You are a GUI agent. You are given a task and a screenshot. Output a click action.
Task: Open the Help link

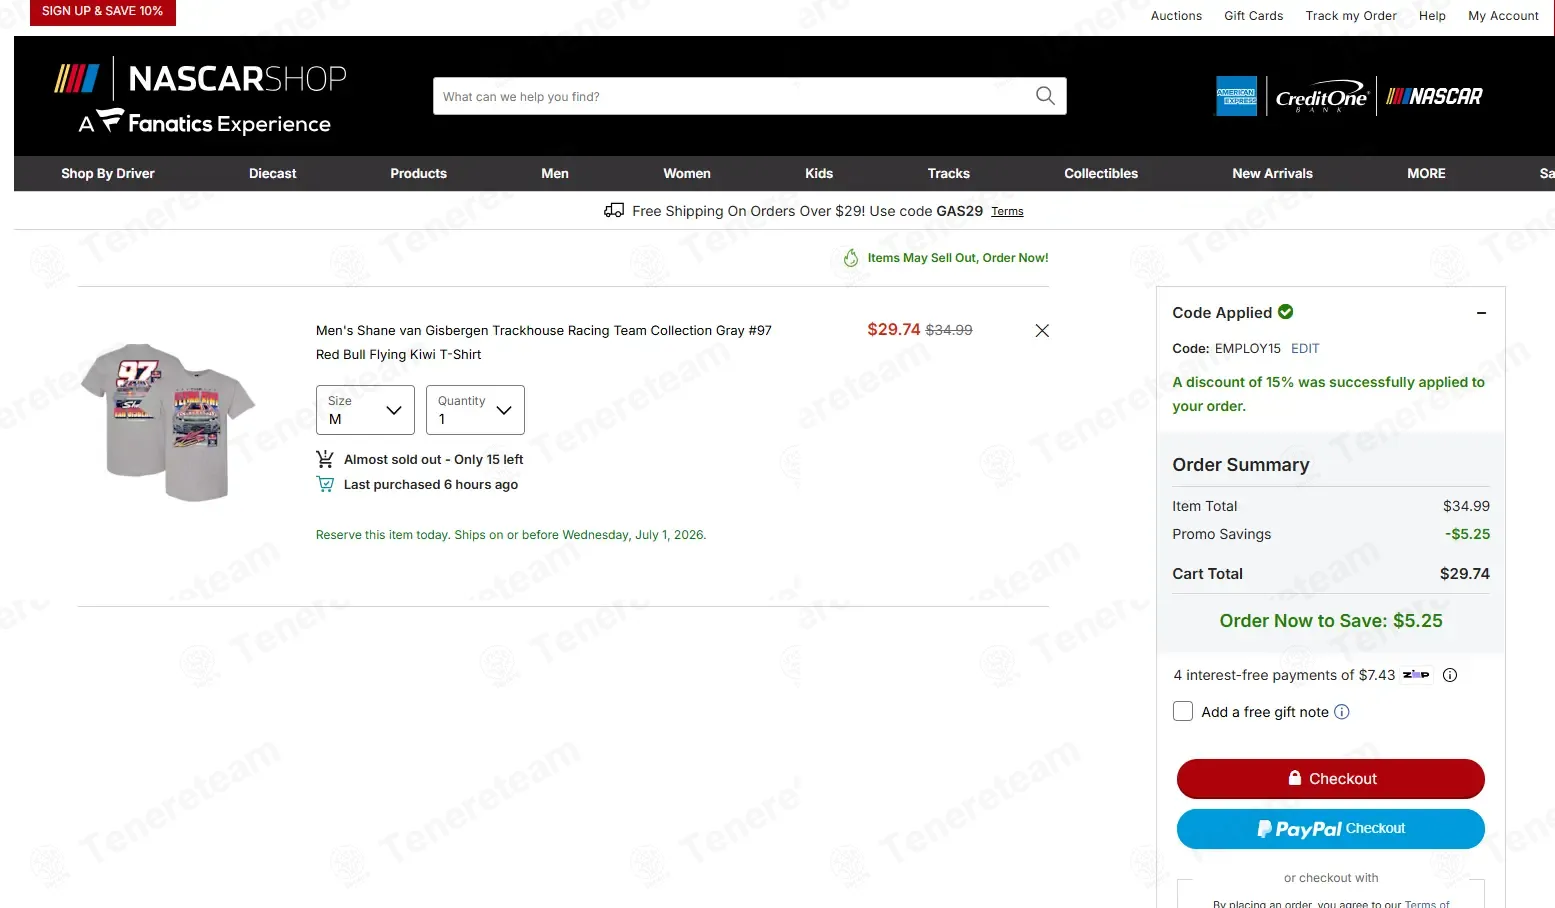[x=1432, y=16]
